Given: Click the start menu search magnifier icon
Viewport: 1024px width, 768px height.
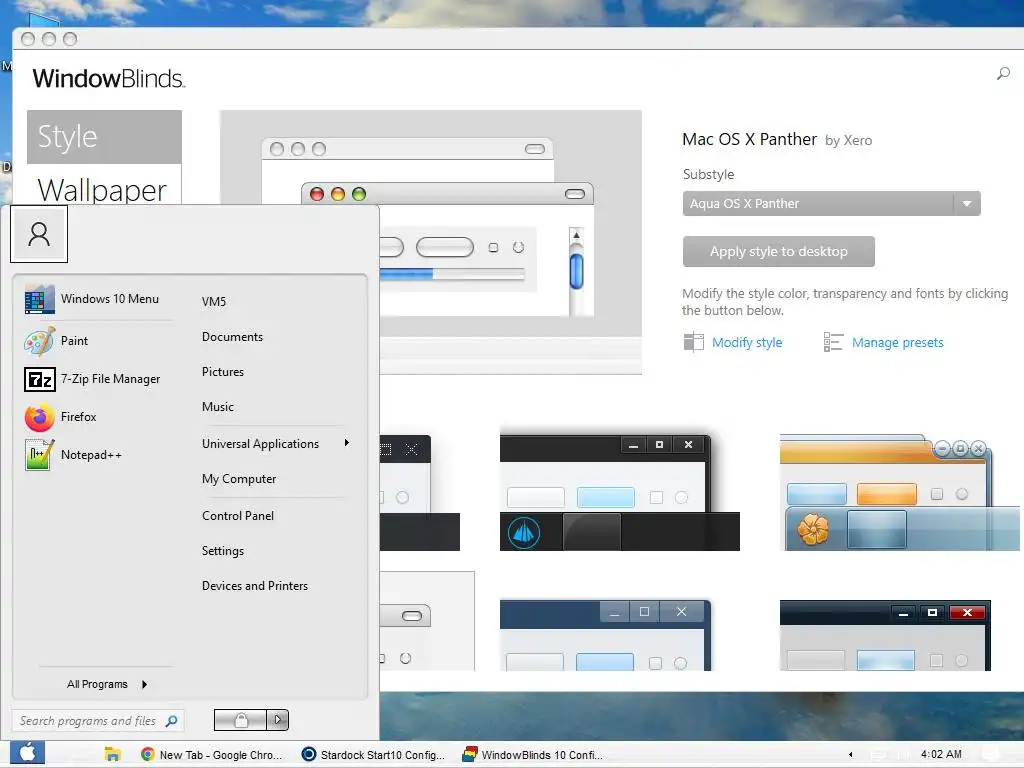Looking at the screenshot, I should click(x=172, y=721).
